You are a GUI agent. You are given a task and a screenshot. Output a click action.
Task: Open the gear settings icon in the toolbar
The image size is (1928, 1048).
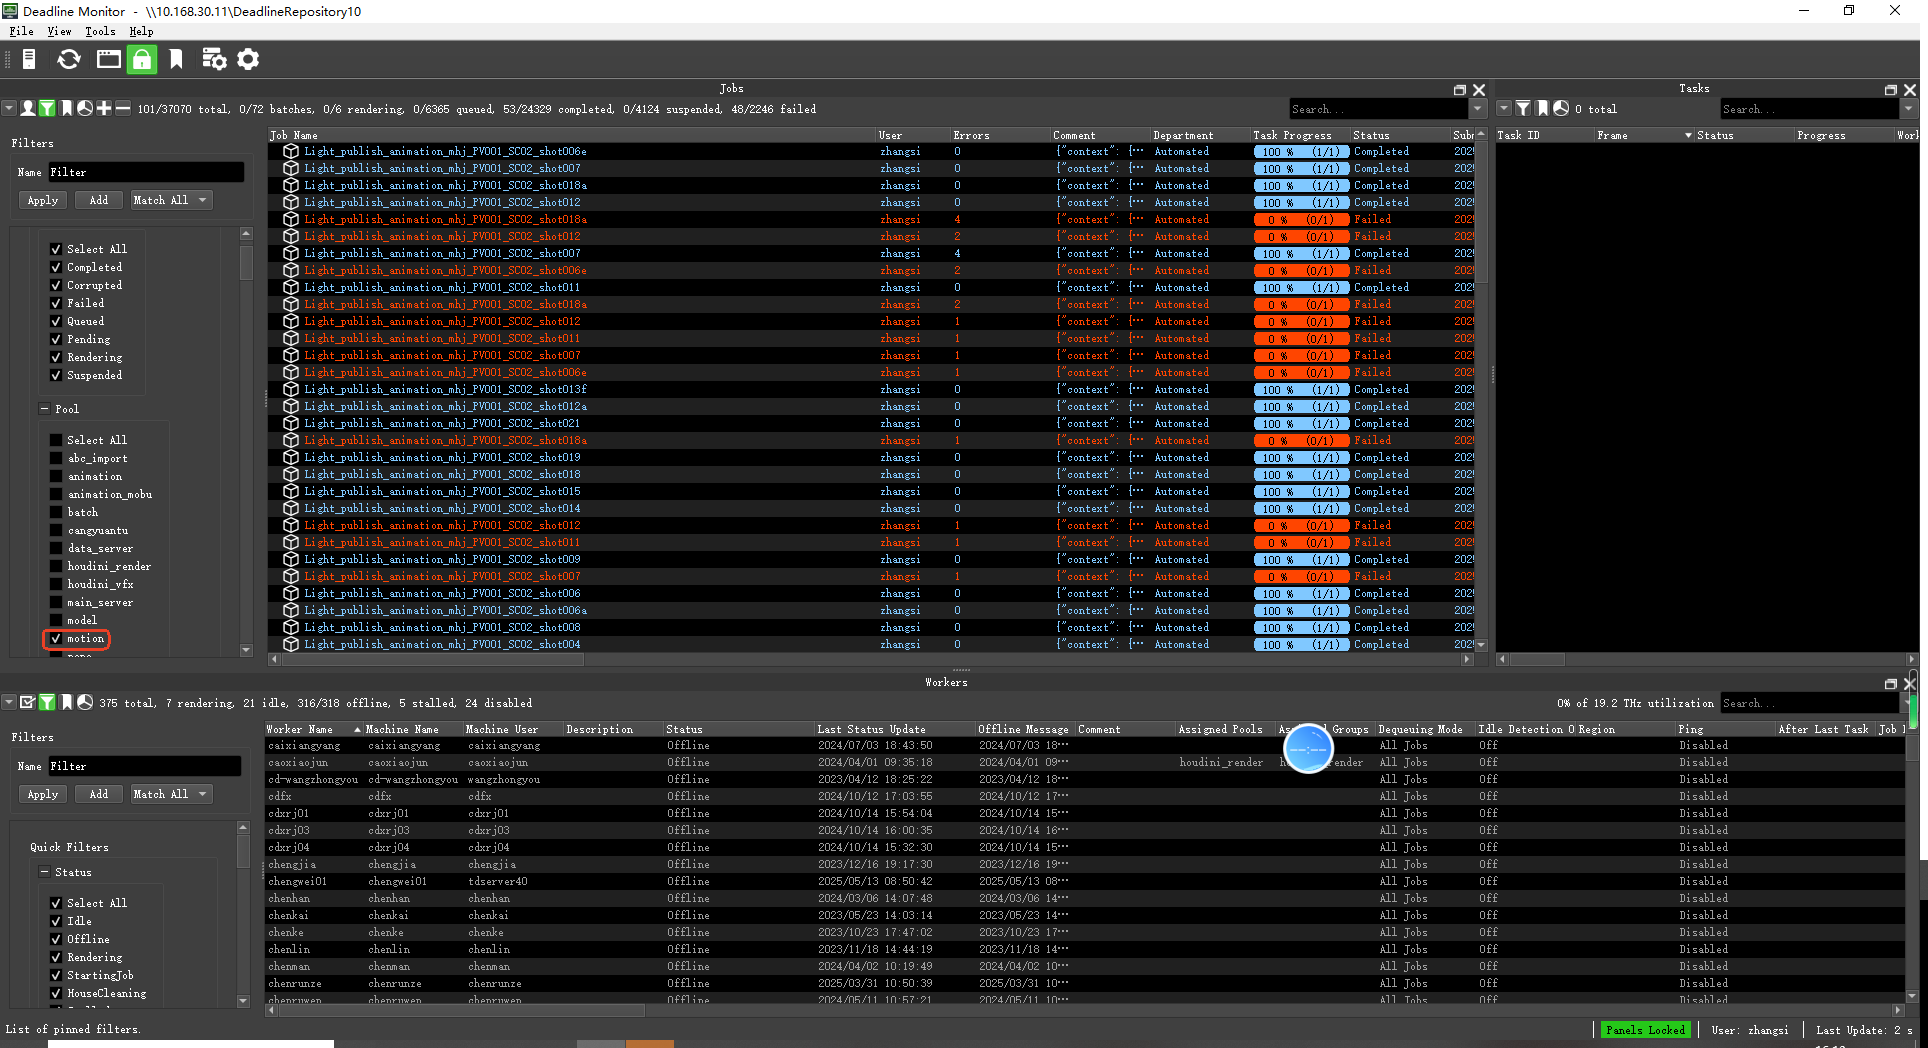[248, 60]
